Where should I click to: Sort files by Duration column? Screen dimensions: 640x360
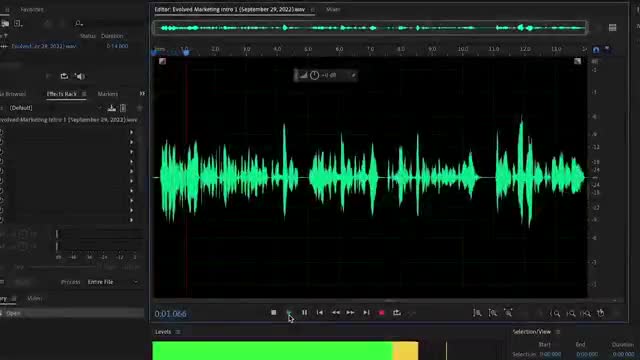[112, 36]
